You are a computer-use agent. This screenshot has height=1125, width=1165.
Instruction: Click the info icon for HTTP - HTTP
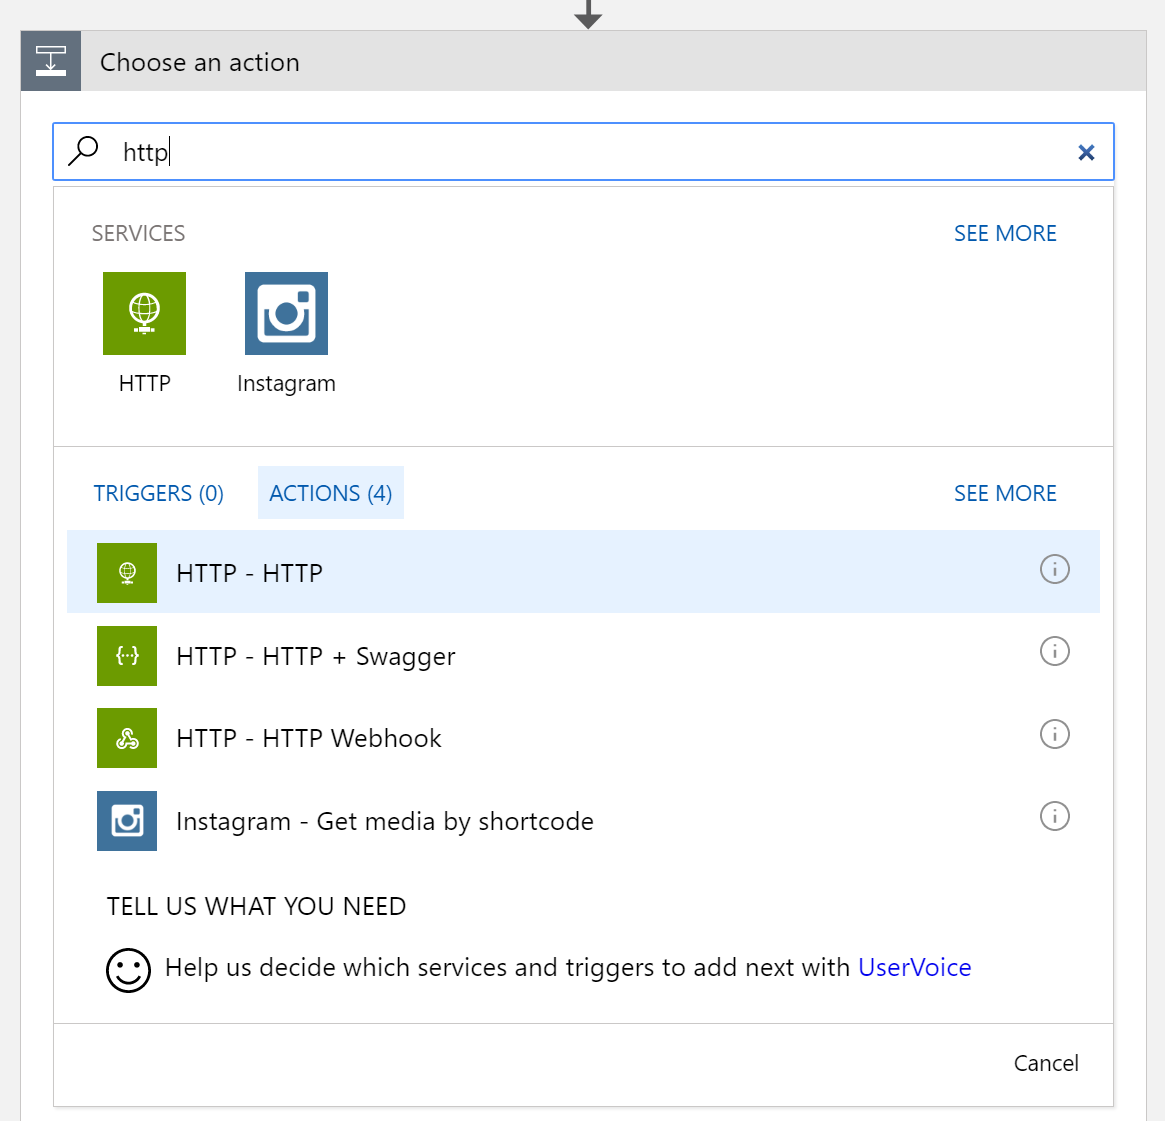coord(1054,569)
